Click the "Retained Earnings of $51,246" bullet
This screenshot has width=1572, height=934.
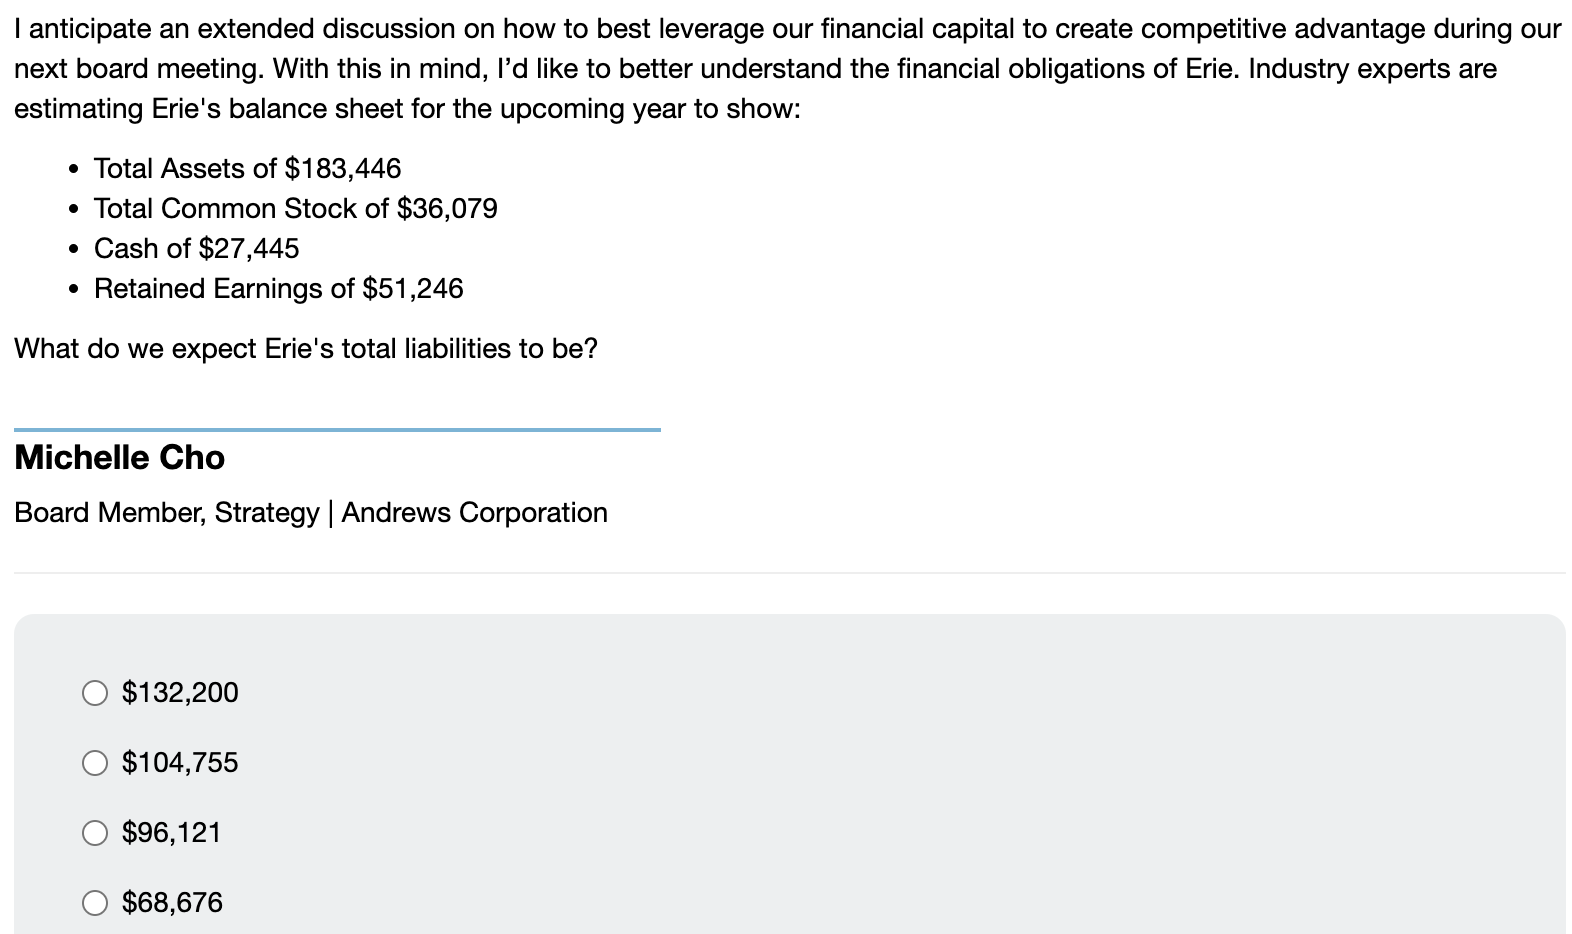click(279, 288)
